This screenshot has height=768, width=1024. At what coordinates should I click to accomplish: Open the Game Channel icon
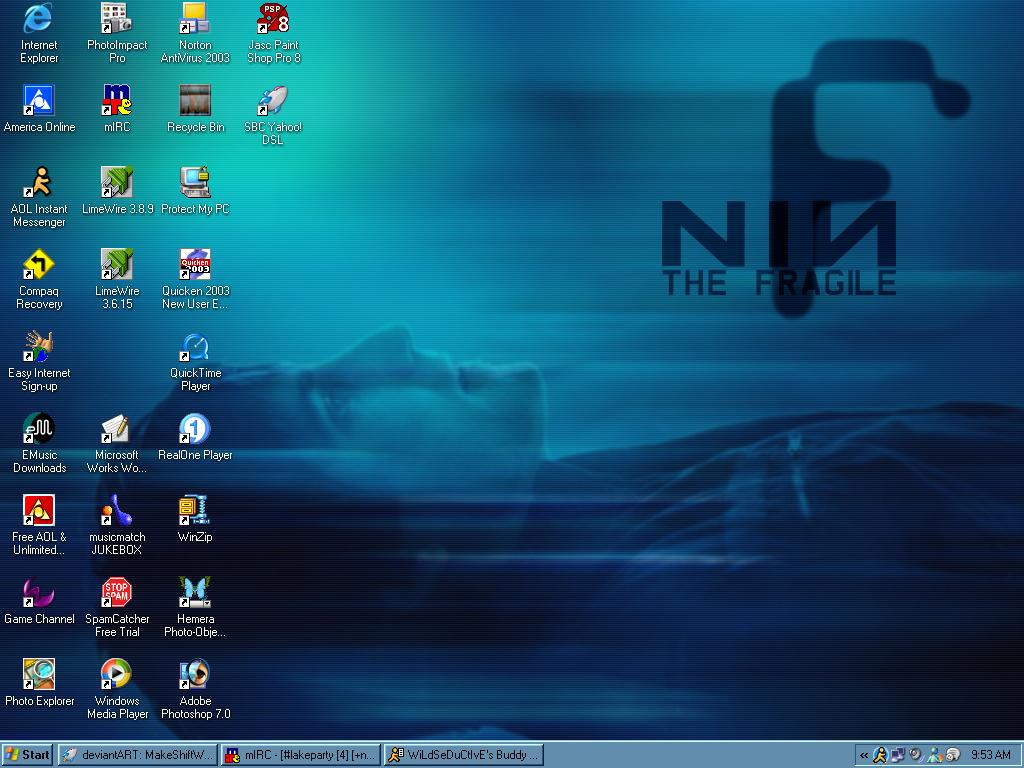click(39, 592)
